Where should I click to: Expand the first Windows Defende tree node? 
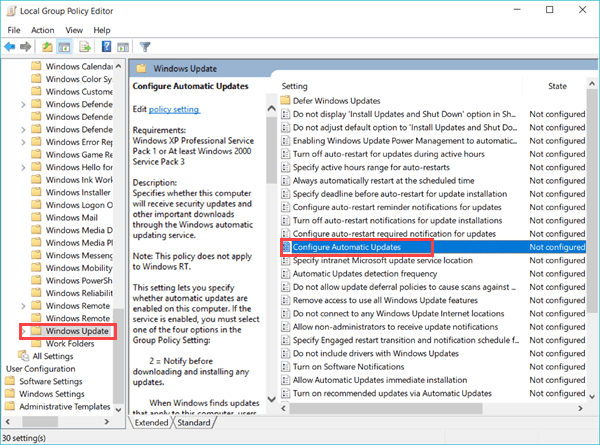(23, 104)
